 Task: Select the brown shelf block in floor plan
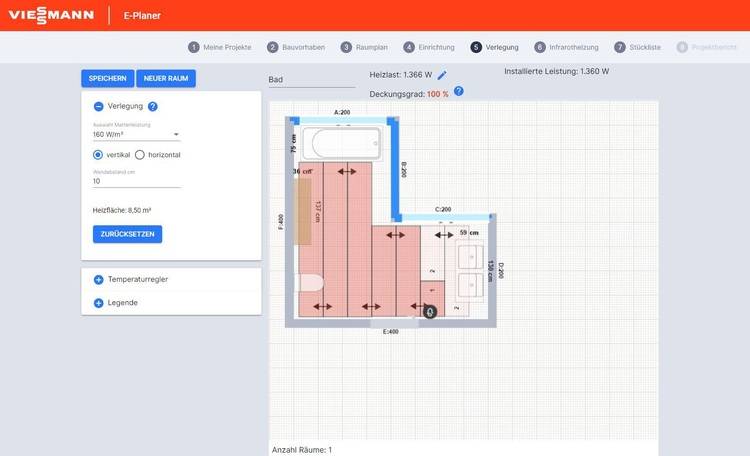[303, 212]
